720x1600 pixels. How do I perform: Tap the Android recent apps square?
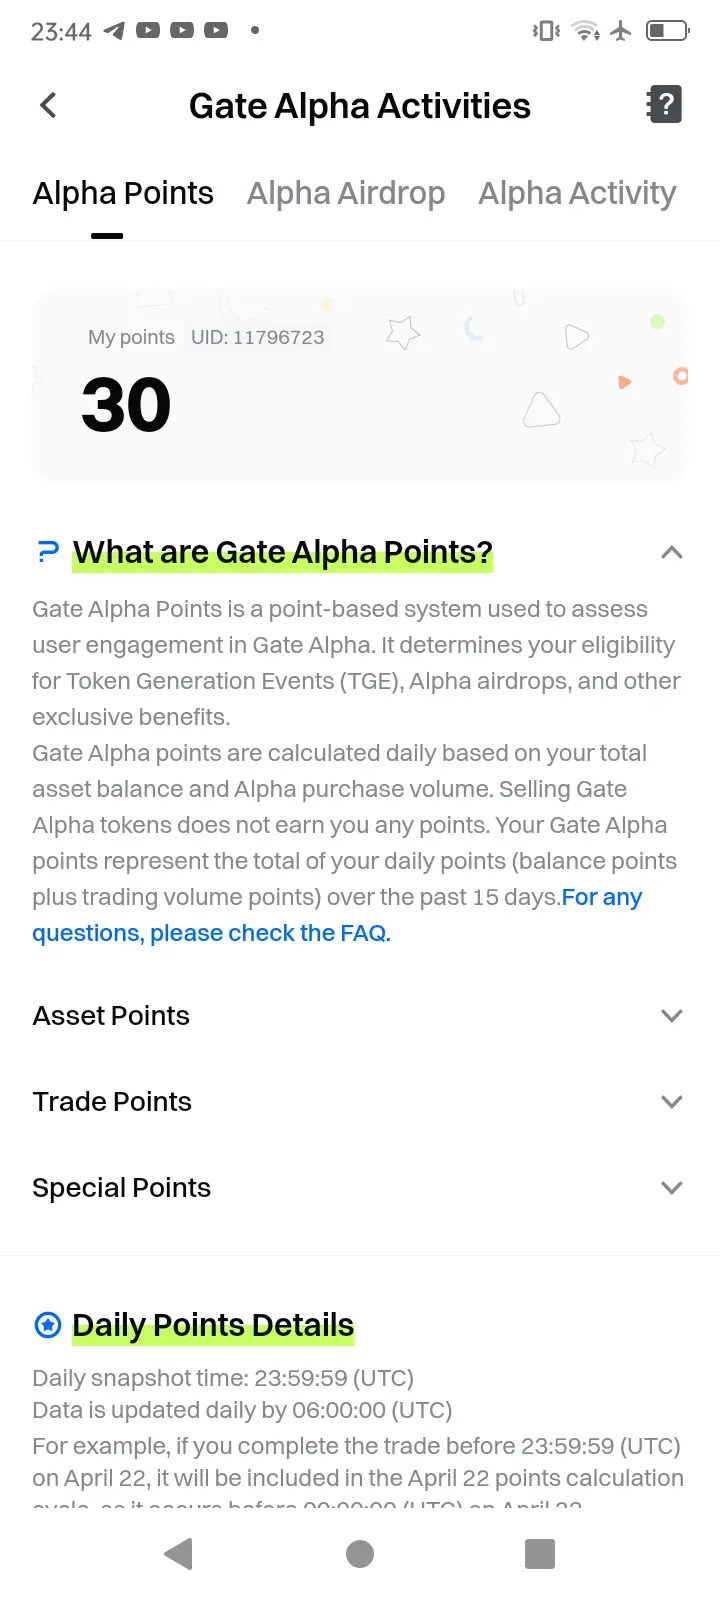[540, 1553]
